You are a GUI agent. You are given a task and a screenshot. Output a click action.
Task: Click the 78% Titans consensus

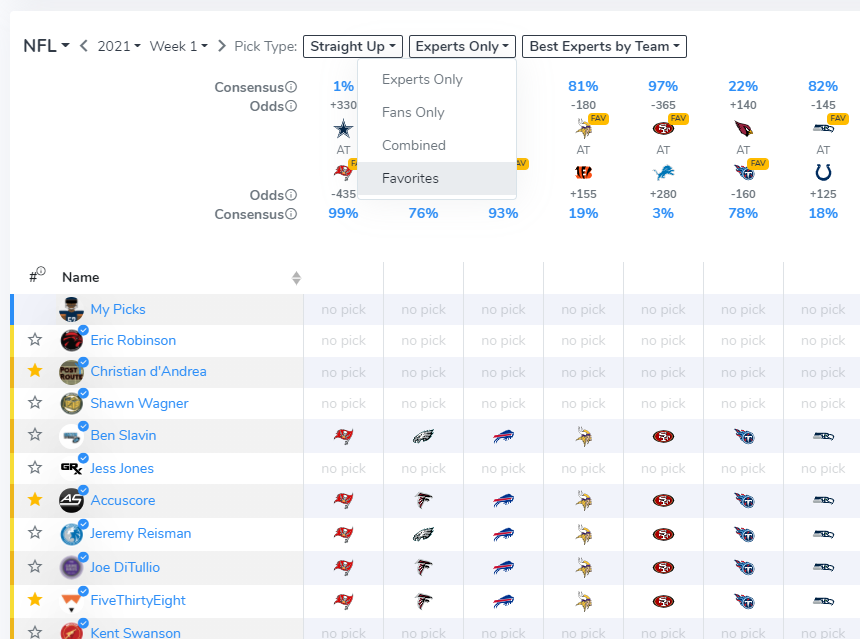[743, 213]
